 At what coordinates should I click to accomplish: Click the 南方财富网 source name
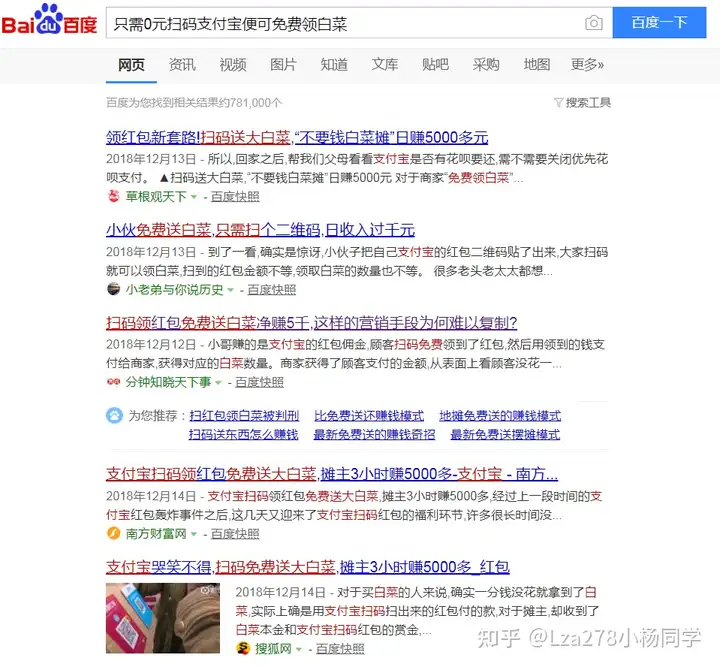(156, 534)
